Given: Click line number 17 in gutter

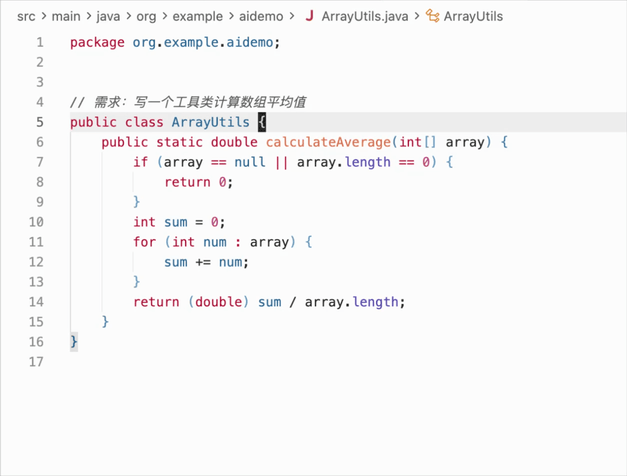Looking at the screenshot, I should [x=36, y=362].
